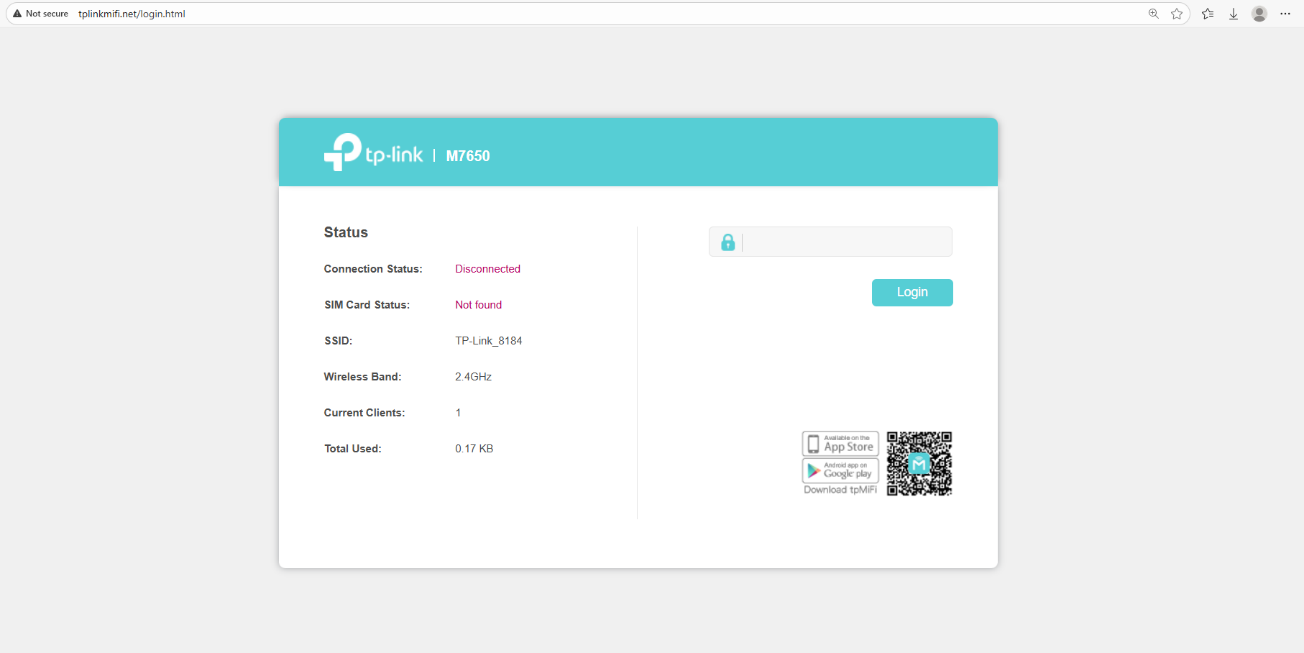Click the browser profile avatar icon
This screenshot has width=1304, height=653.
pyautogui.click(x=1259, y=14)
